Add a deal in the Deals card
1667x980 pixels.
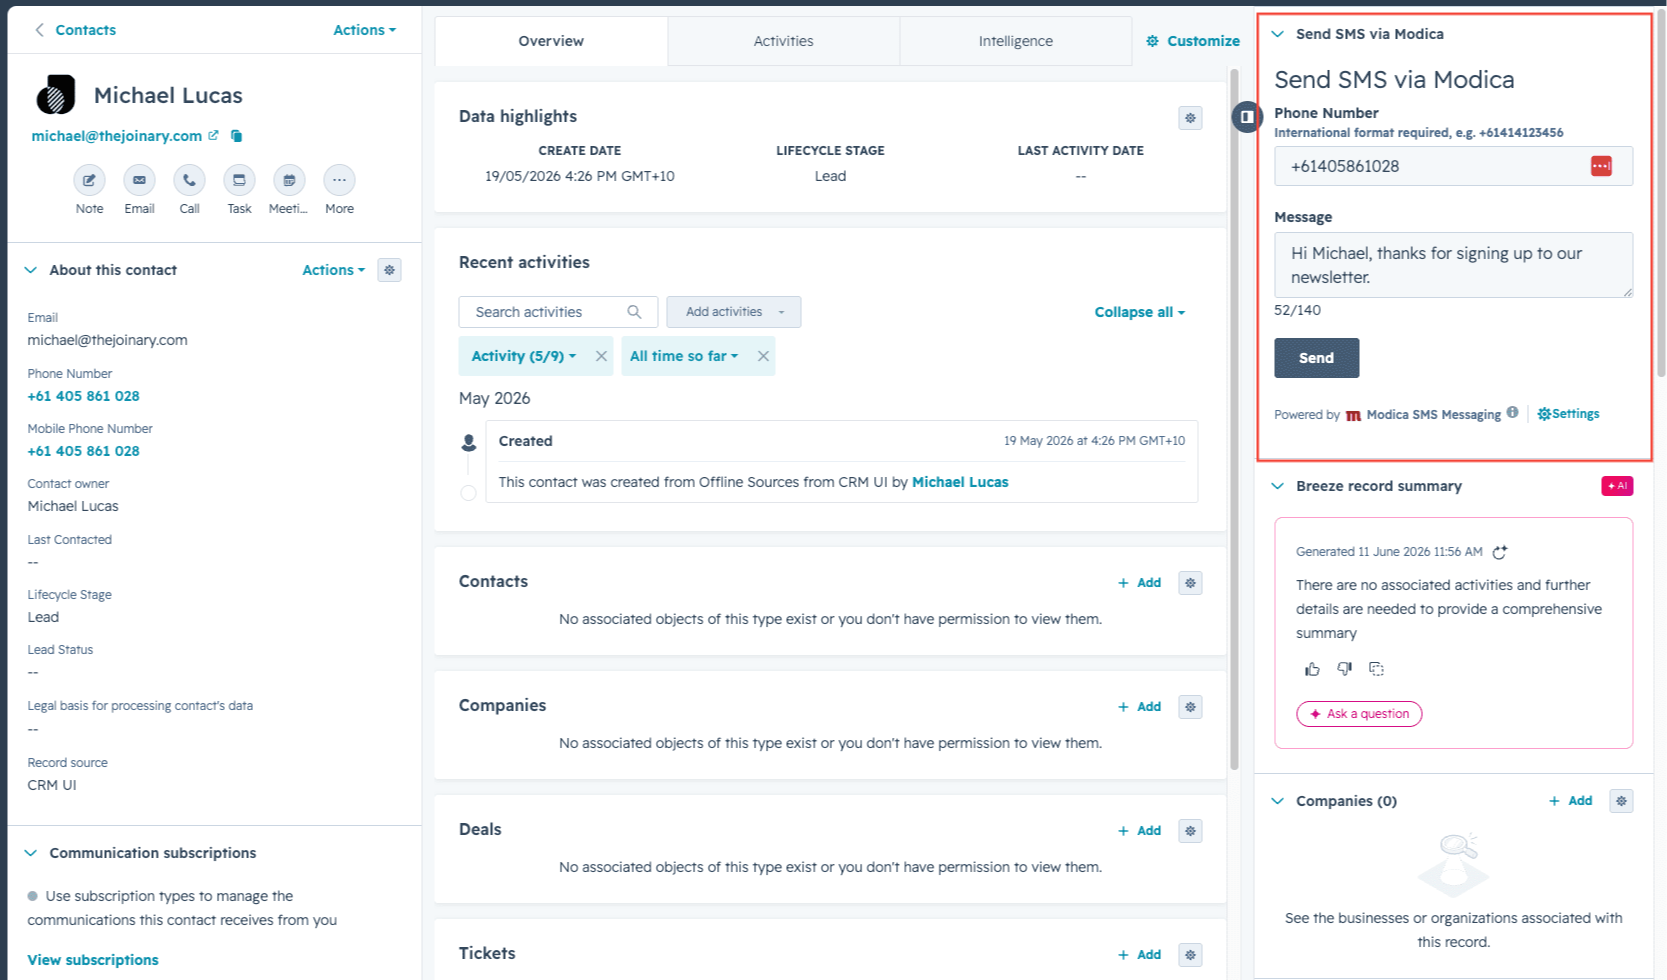(1139, 831)
